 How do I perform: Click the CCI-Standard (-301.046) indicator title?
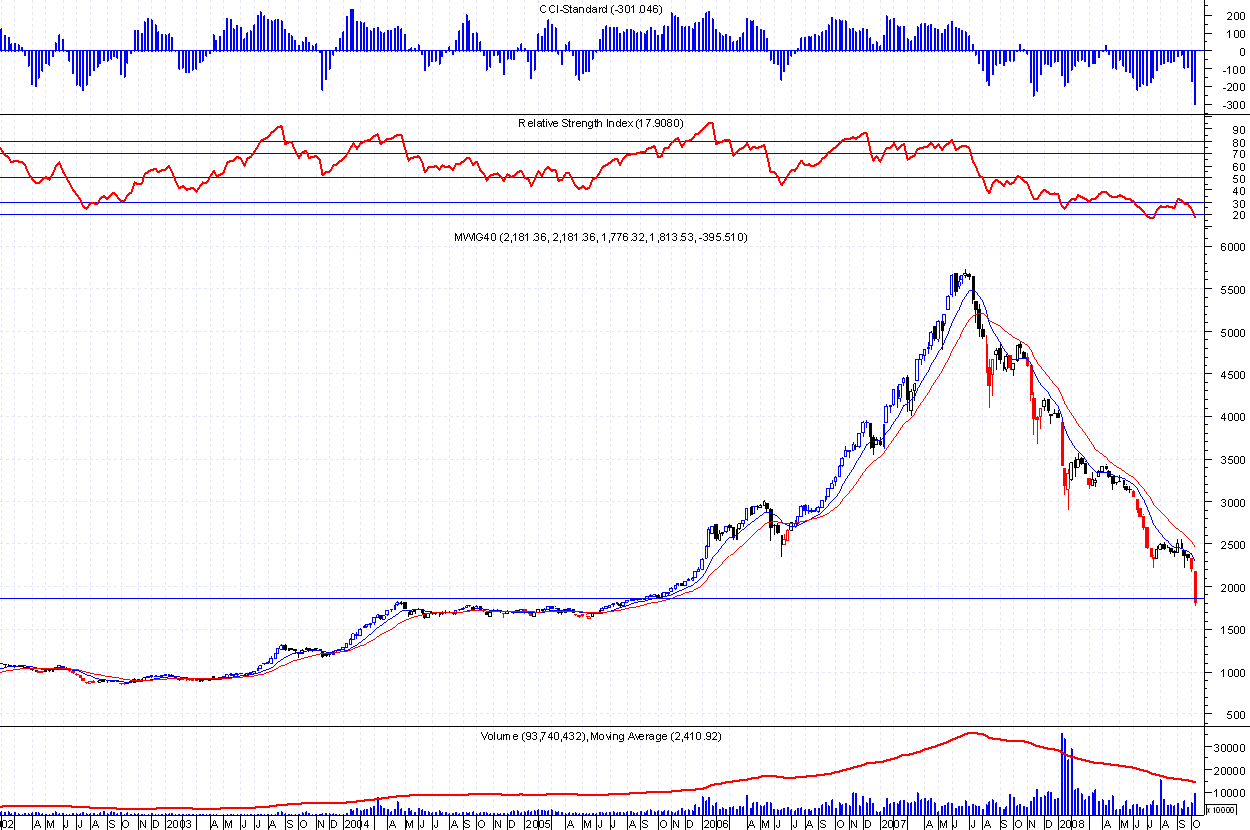click(x=599, y=9)
